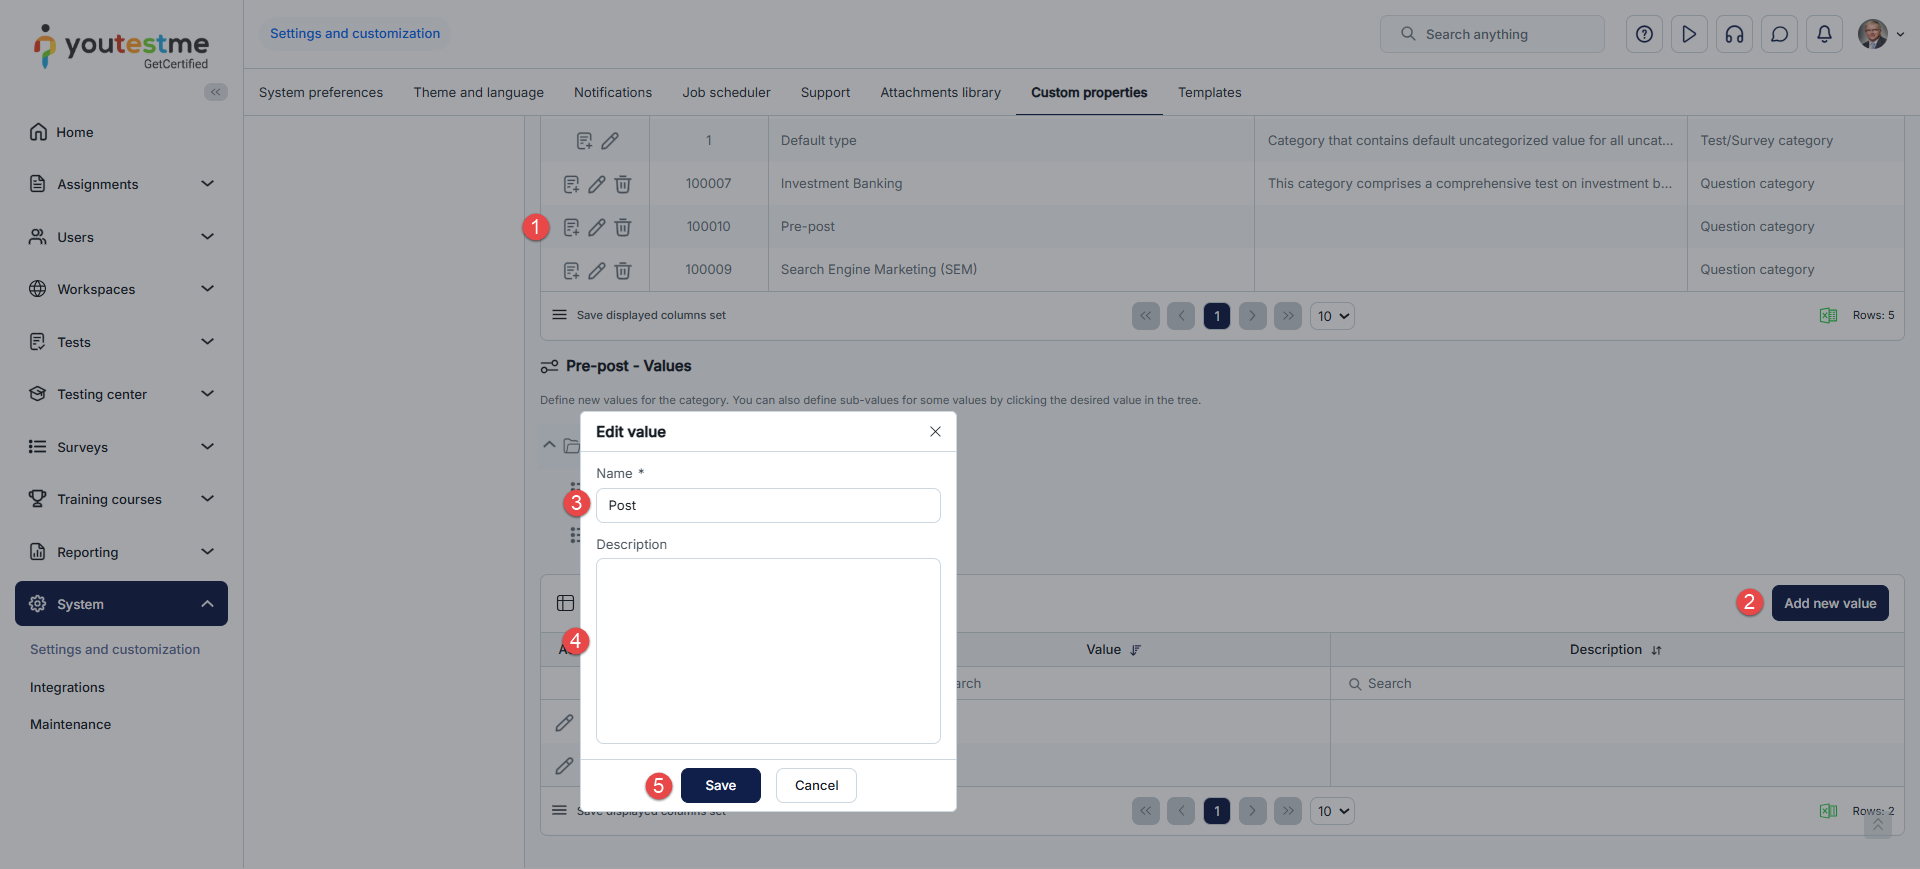Open rows-per-page dropdown of the values table
This screenshot has width=1920, height=869.
pos(1332,811)
